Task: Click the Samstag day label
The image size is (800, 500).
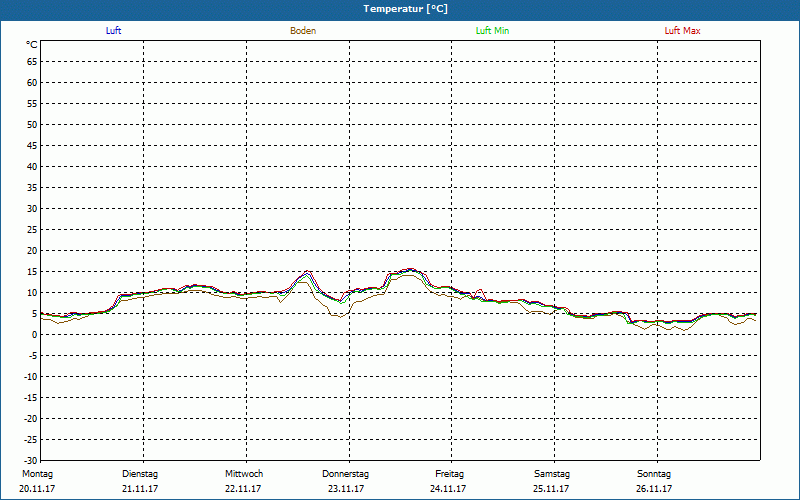Action: click(x=552, y=474)
